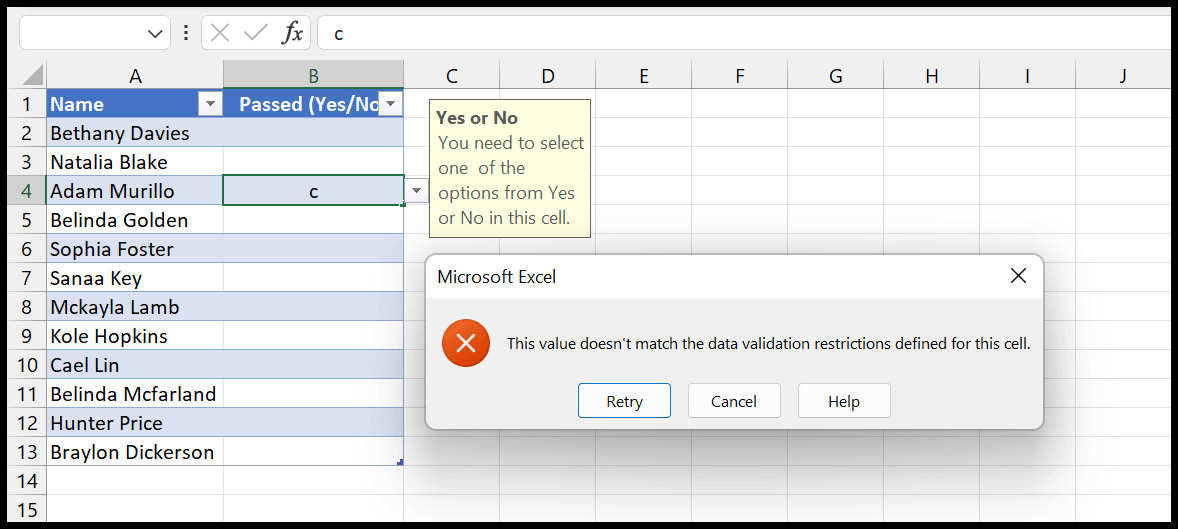Select column G header
Image resolution: width=1178 pixels, height=529 pixels.
[x=835, y=76]
